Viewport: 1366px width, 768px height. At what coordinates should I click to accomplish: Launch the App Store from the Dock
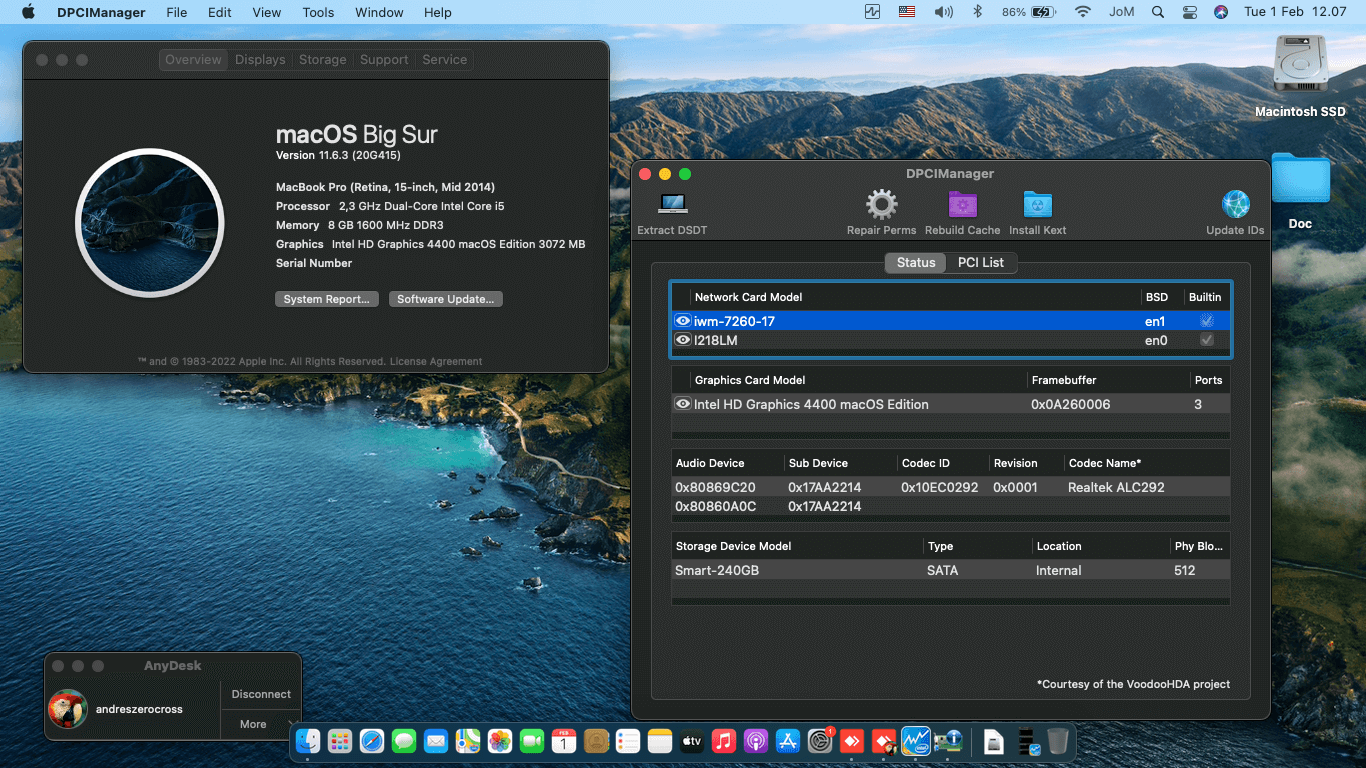pyautogui.click(x=787, y=741)
